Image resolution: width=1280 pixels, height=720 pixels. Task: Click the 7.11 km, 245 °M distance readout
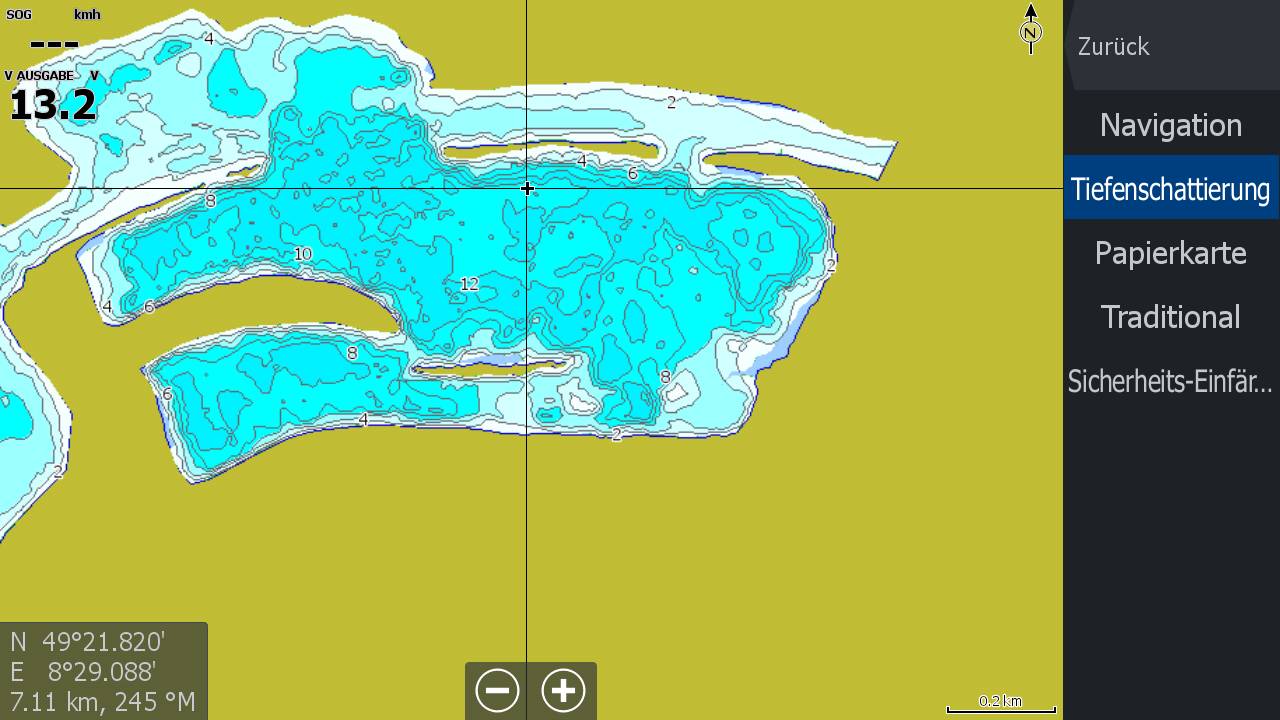(103, 702)
